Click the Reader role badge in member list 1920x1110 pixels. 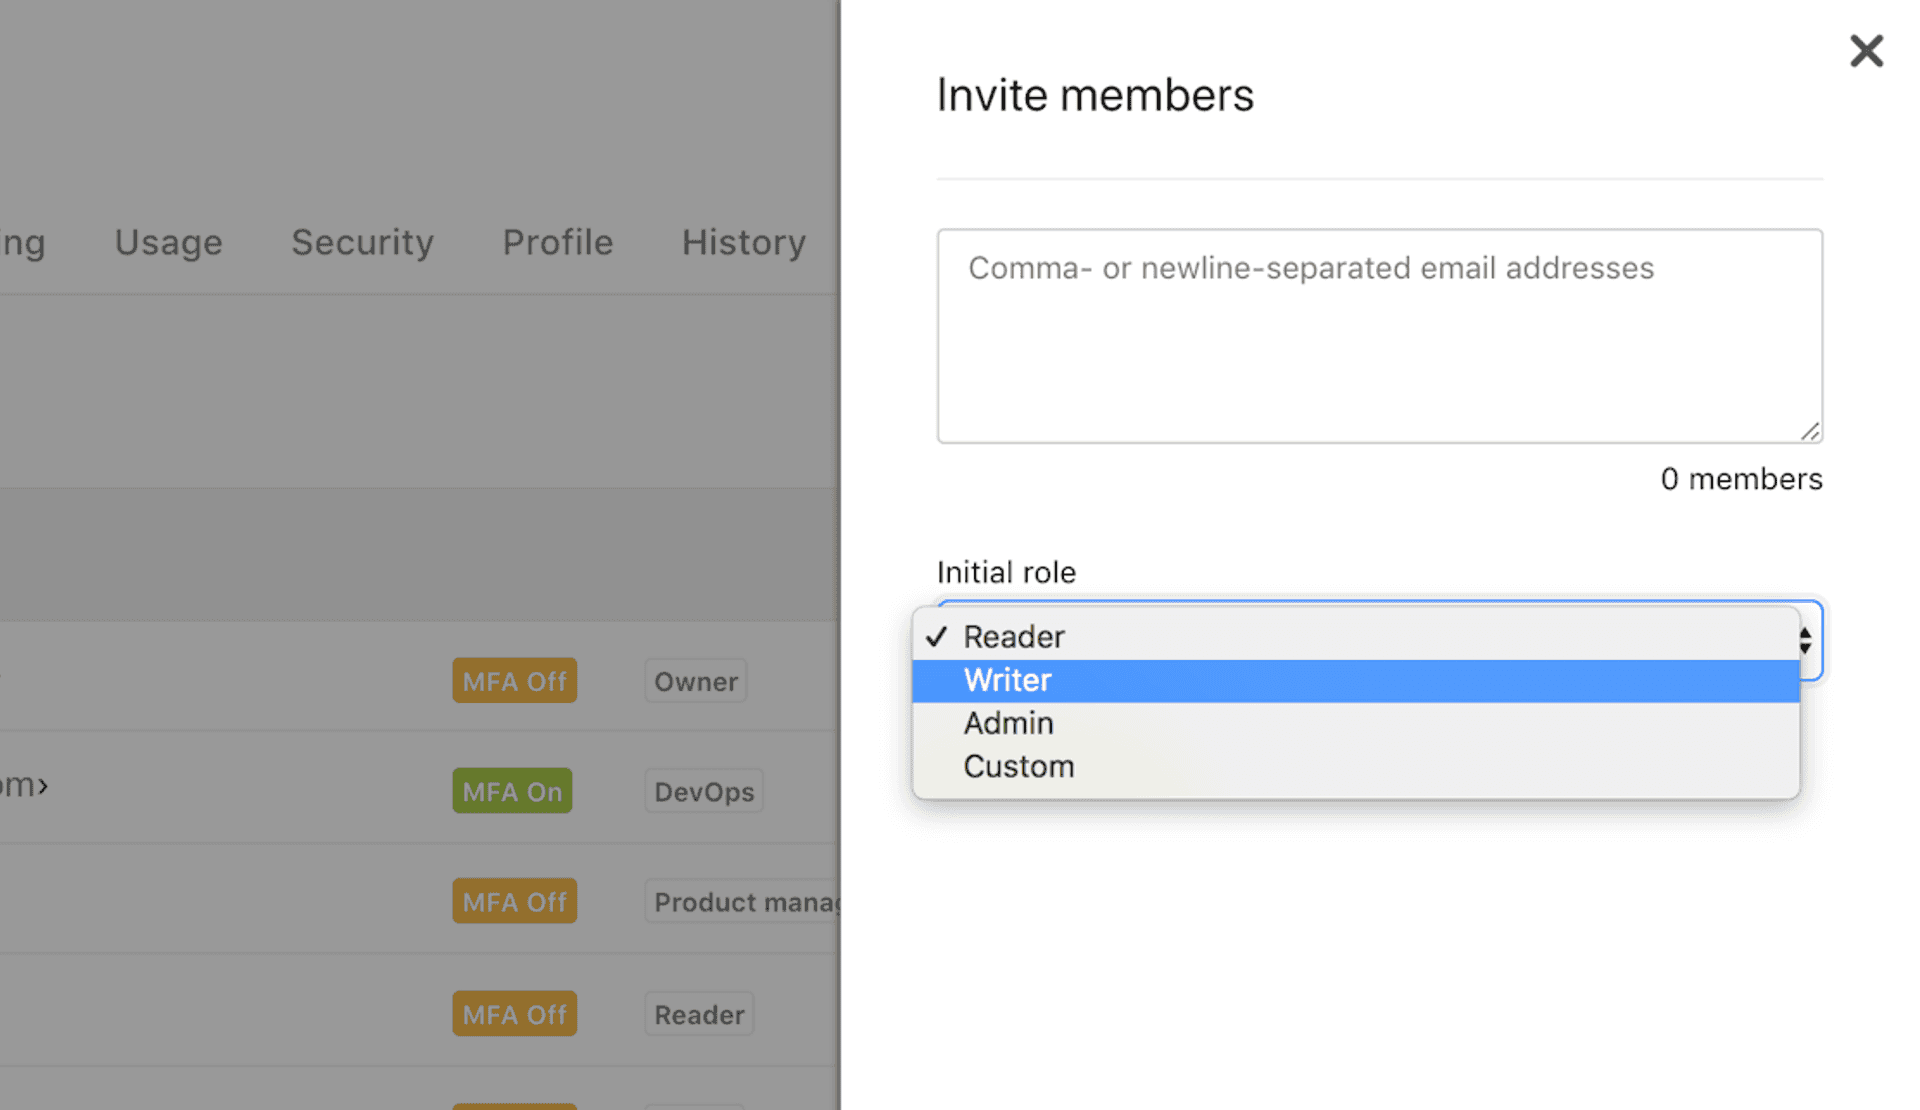click(x=698, y=1013)
